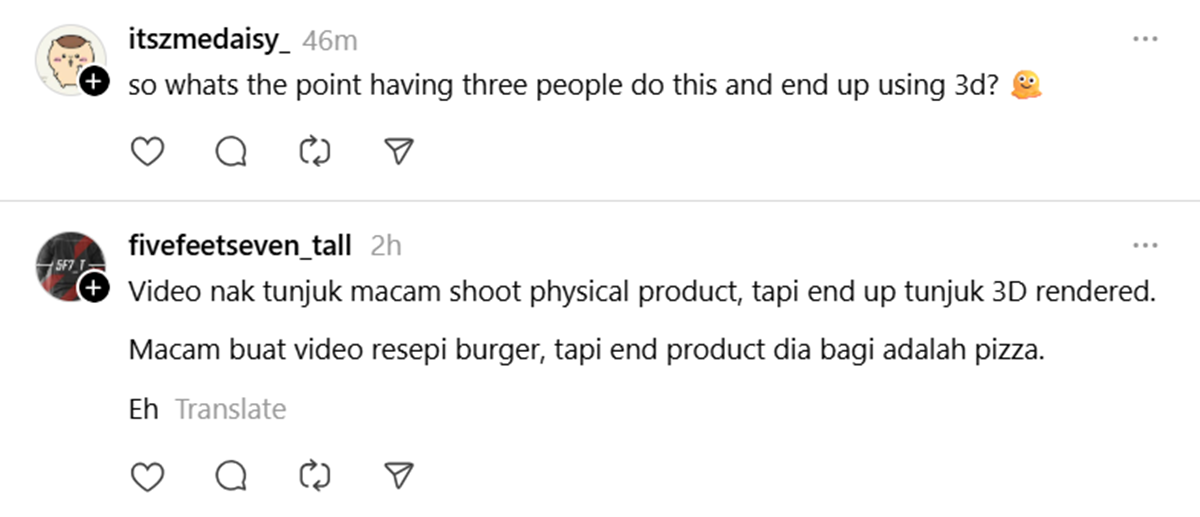Reply to itszmedaisy_'s comment via bubble icon

pos(231,151)
